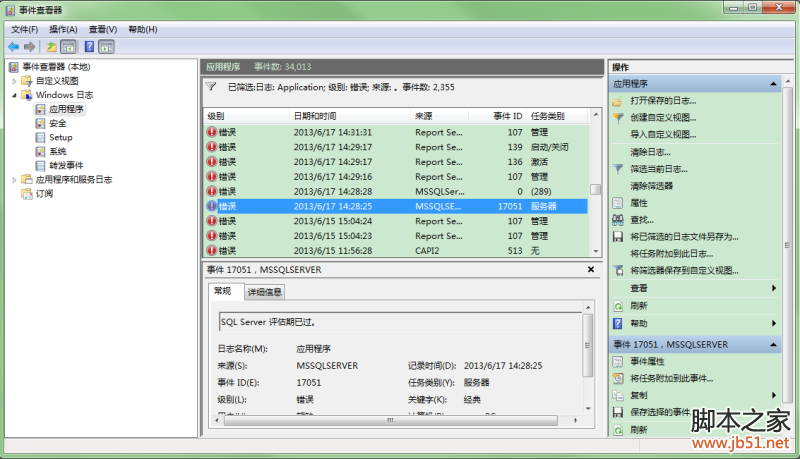
Task: Select the selected event 17051 row
Action: tap(396, 206)
